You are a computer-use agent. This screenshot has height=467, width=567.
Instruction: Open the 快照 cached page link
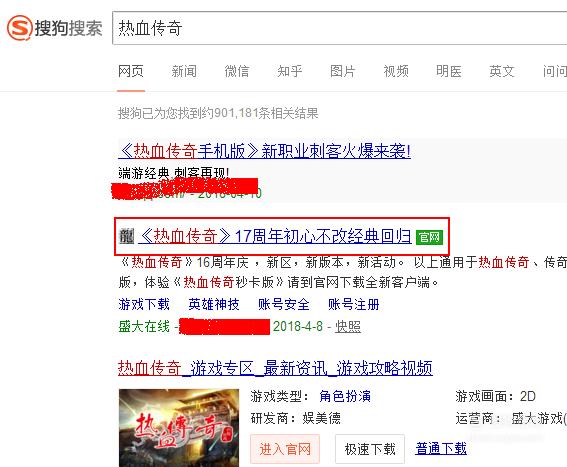[348, 327]
